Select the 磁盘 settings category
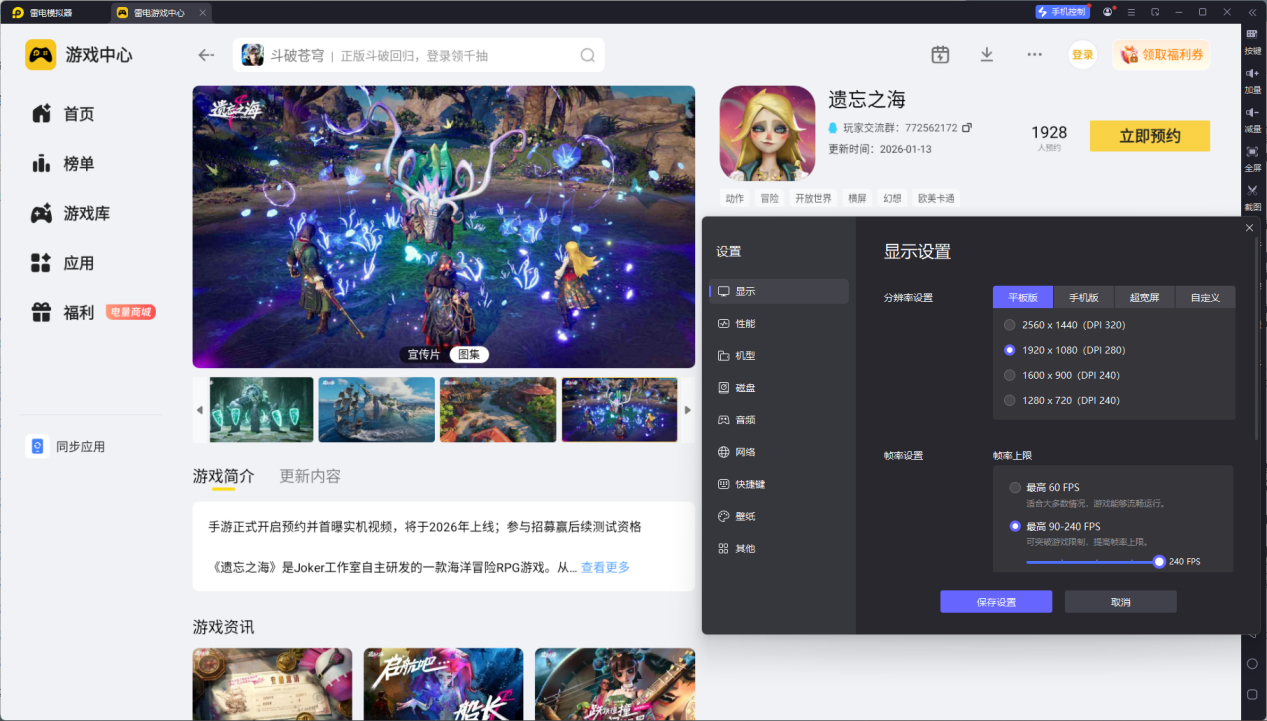Image resolution: width=1267 pixels, height=721 pixels. pyautogui.click(x=779, y=388)
